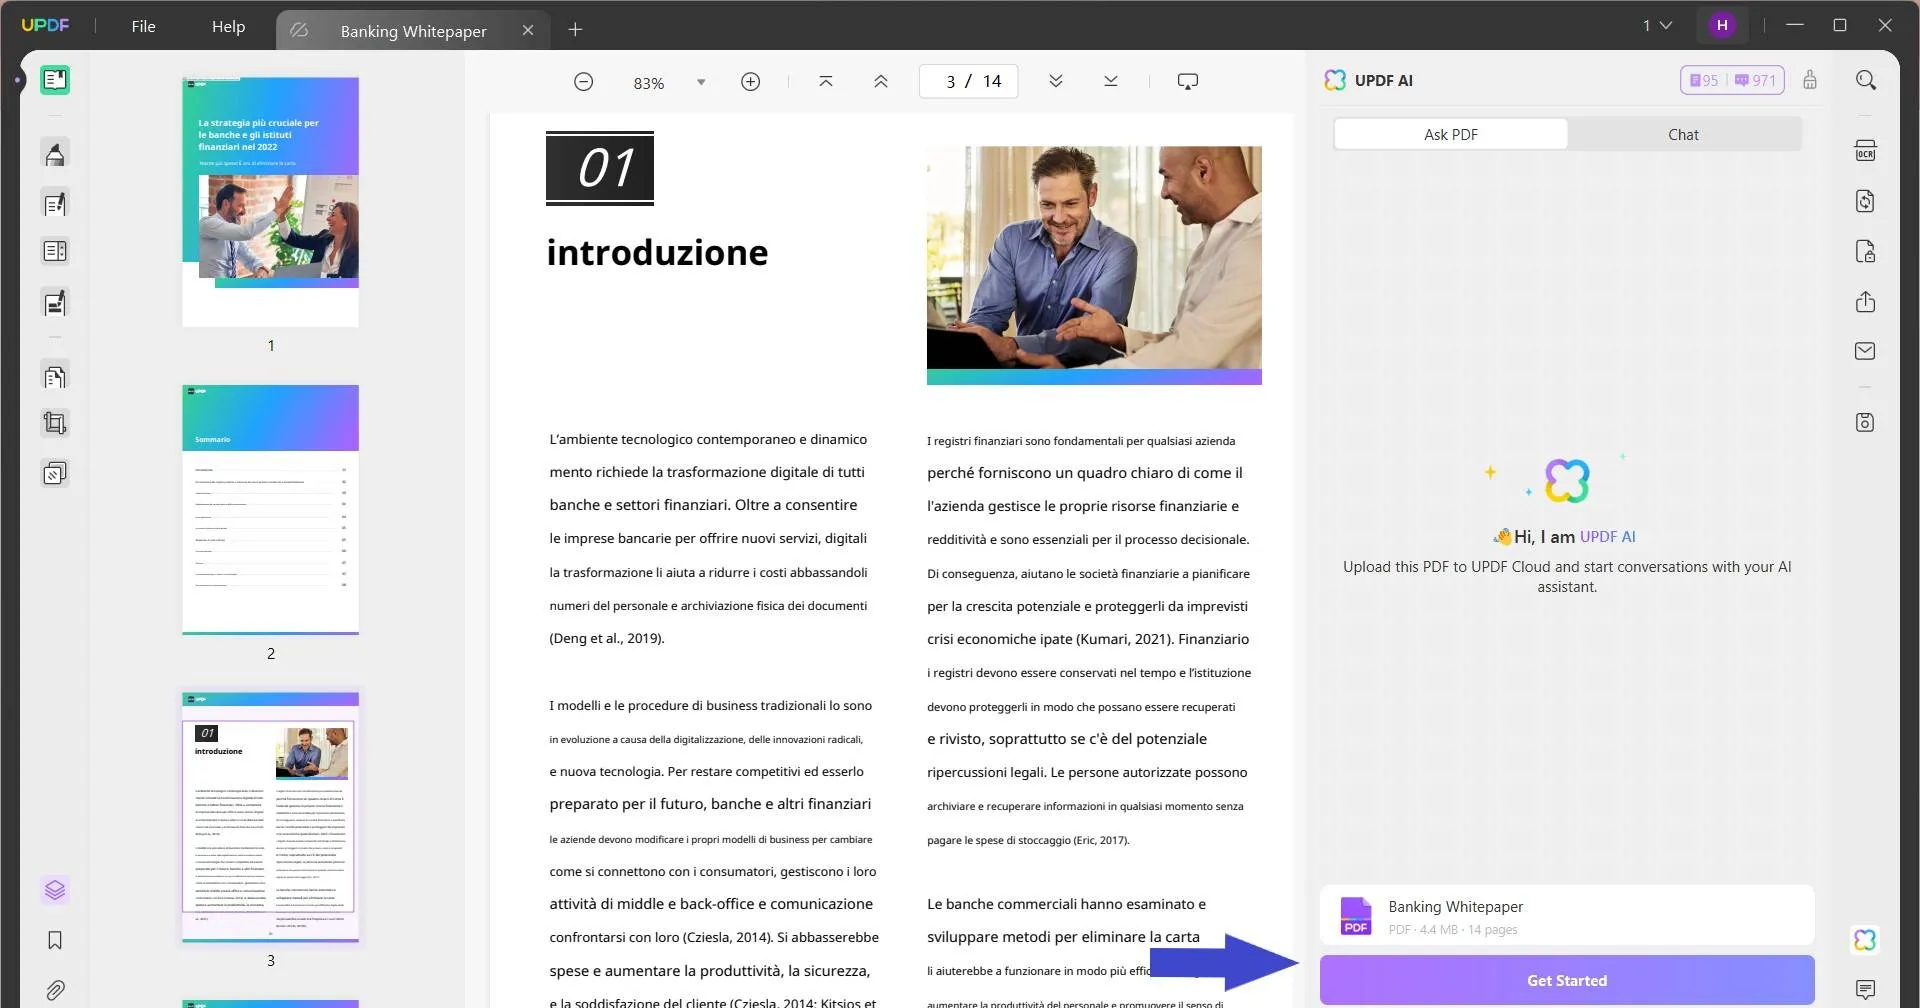
Task: Open the File menu
Action: (143, 26)
